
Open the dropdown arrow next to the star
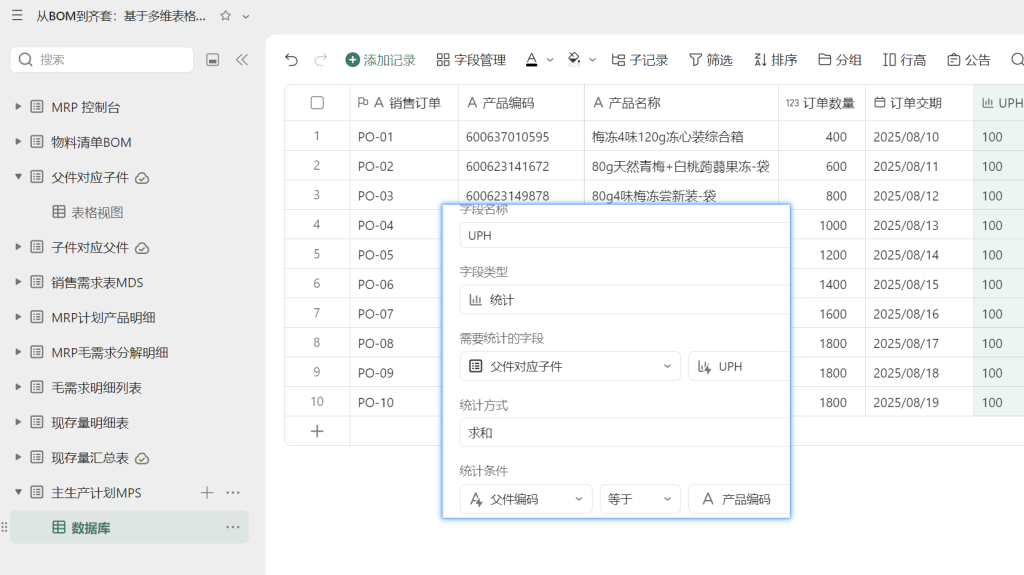246,16
